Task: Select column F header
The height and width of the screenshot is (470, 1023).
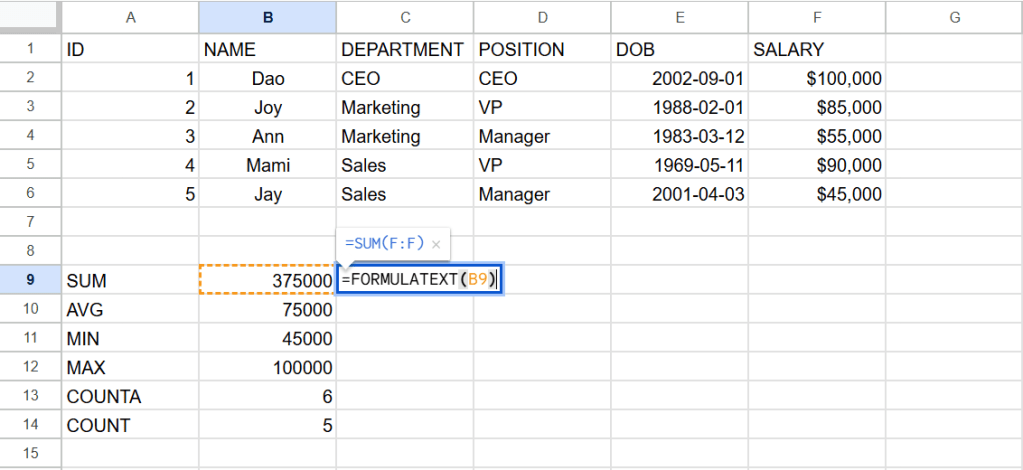Action: point(817,16)
